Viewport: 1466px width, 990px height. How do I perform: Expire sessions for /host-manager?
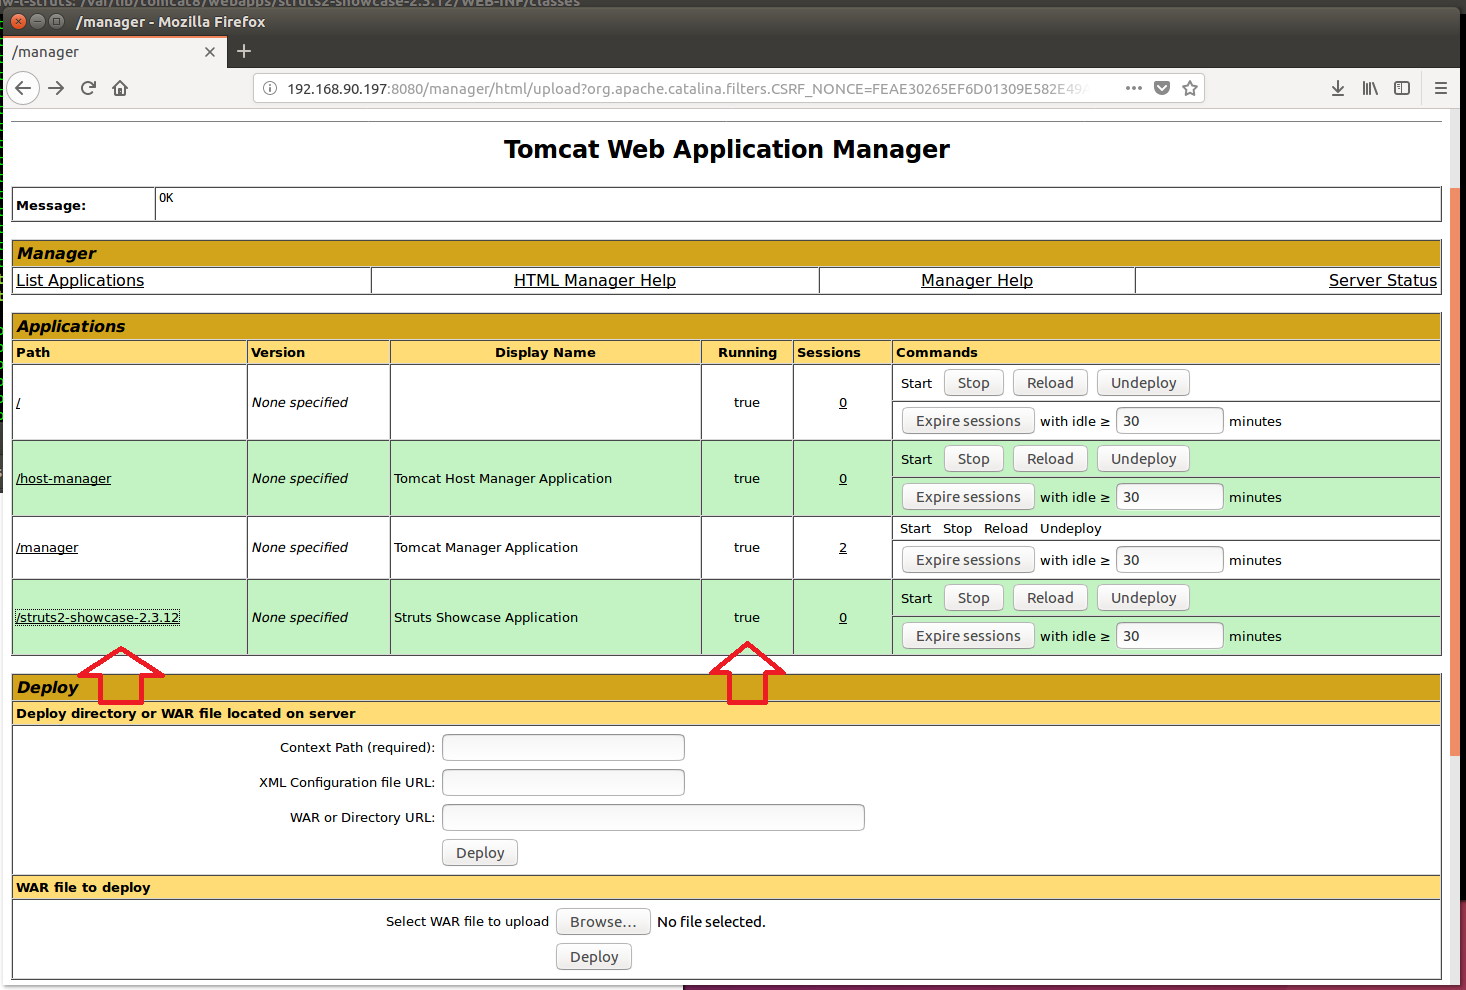point(968,497)
